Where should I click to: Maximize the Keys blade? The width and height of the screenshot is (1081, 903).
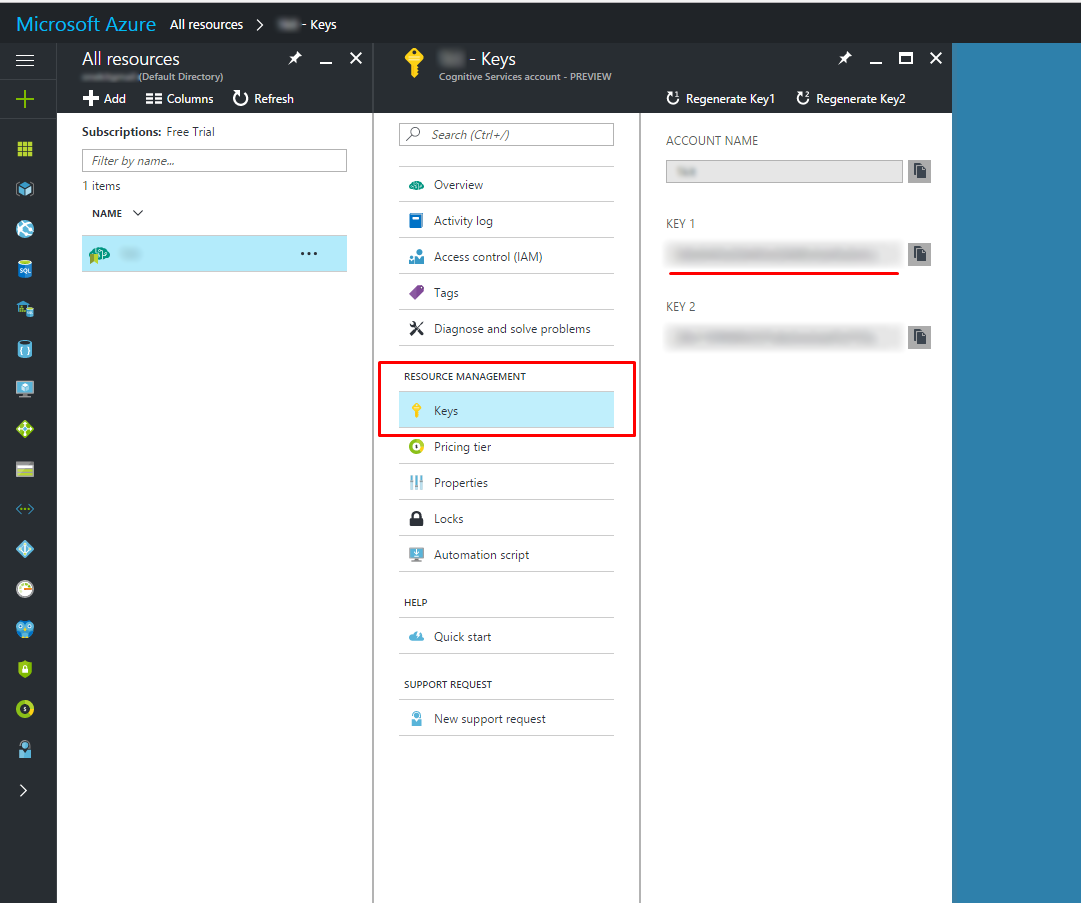coord(906,59)
